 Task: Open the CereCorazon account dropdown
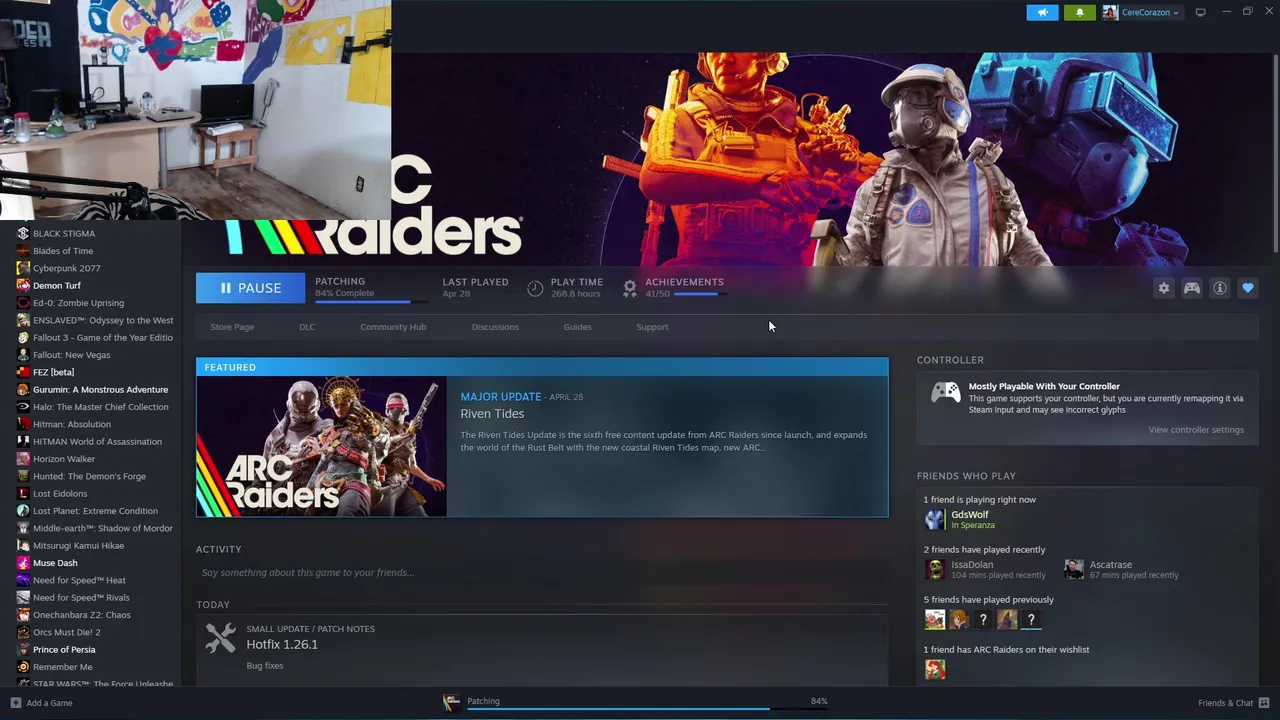point(1141,13)
